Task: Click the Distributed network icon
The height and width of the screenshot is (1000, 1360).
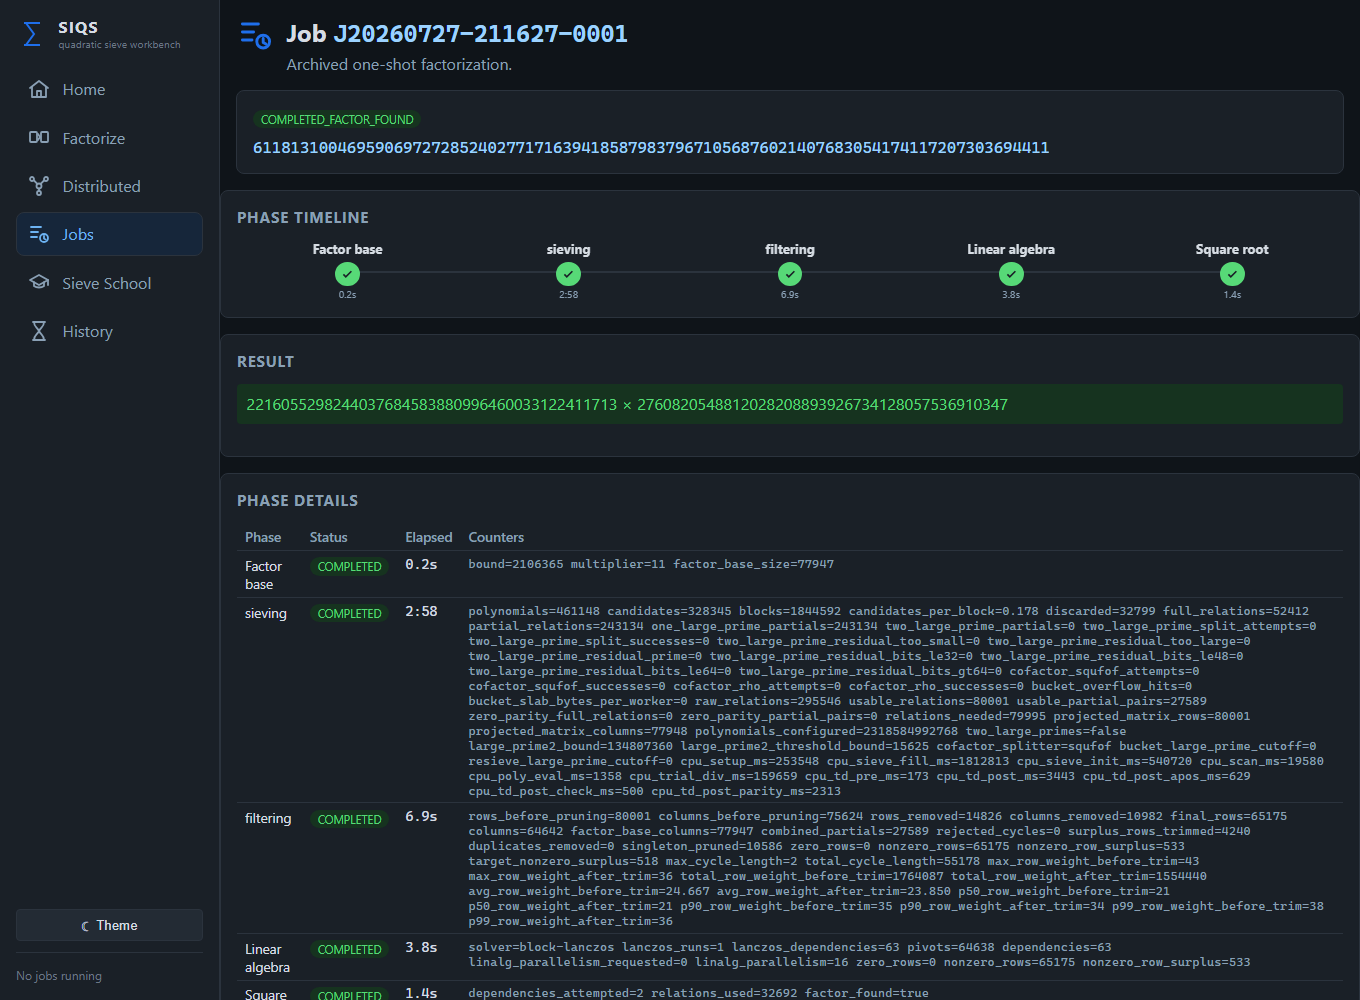Action: point(39,186)
